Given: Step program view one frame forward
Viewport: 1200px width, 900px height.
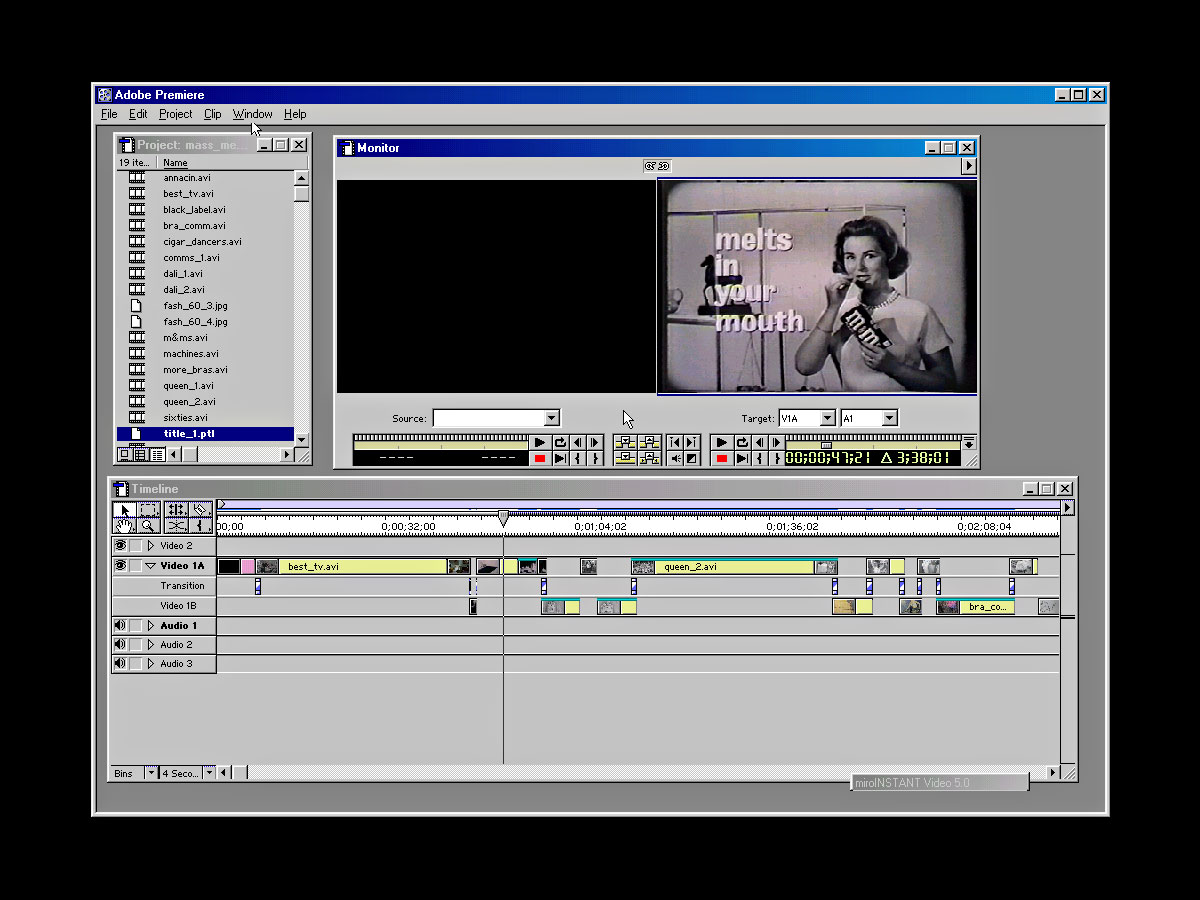Looking at the screenshot, I should click(x=776, y=443).
